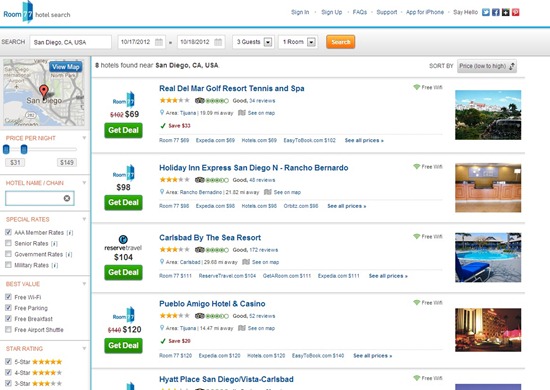
Task: Open Support in top navigation
Action: (387, 12)
